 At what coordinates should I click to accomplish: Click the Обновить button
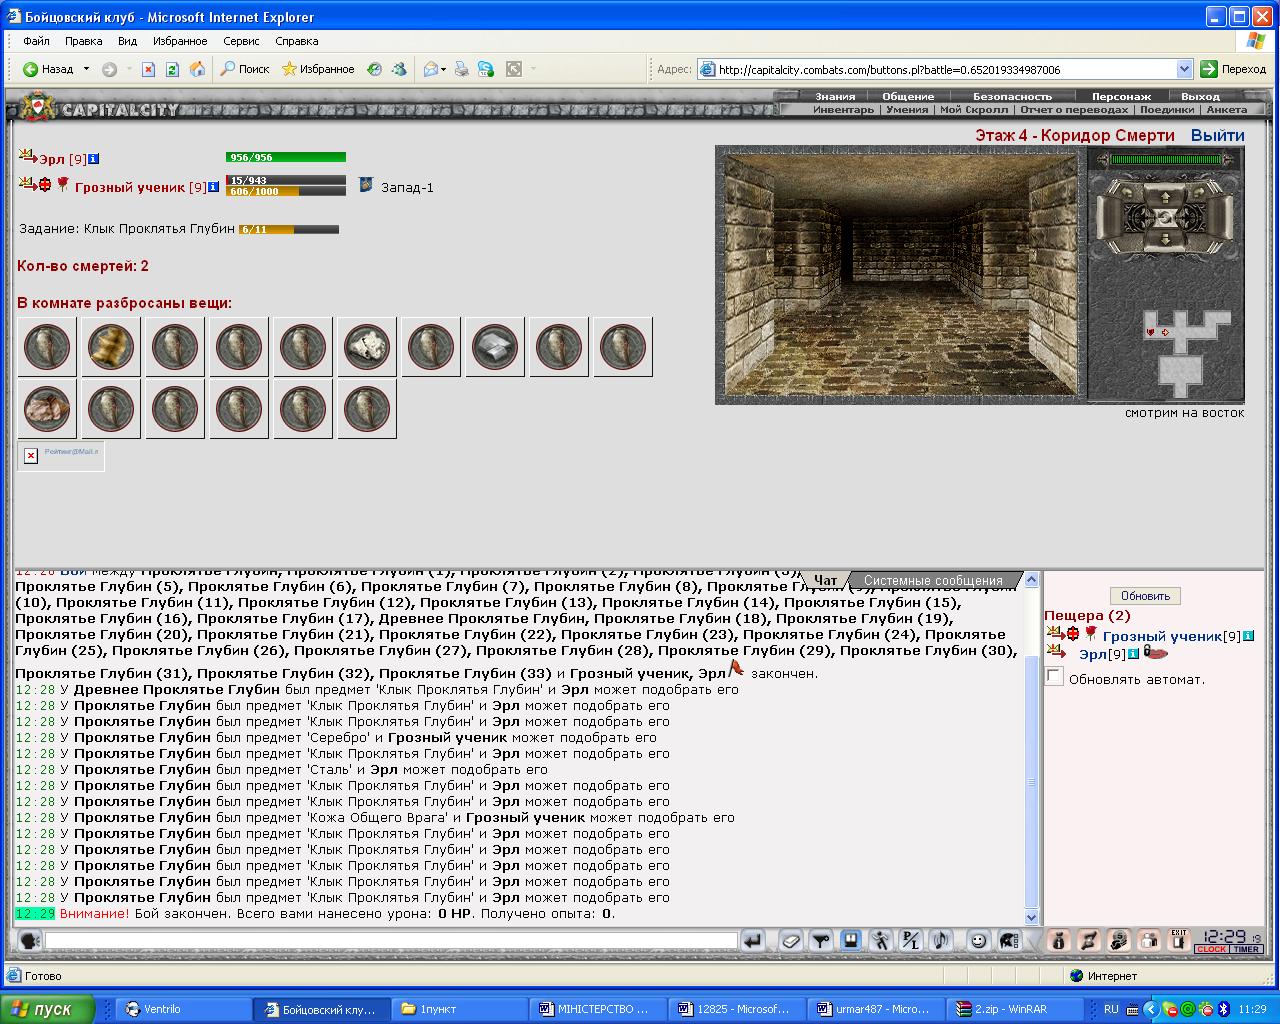click(1145, 596)
